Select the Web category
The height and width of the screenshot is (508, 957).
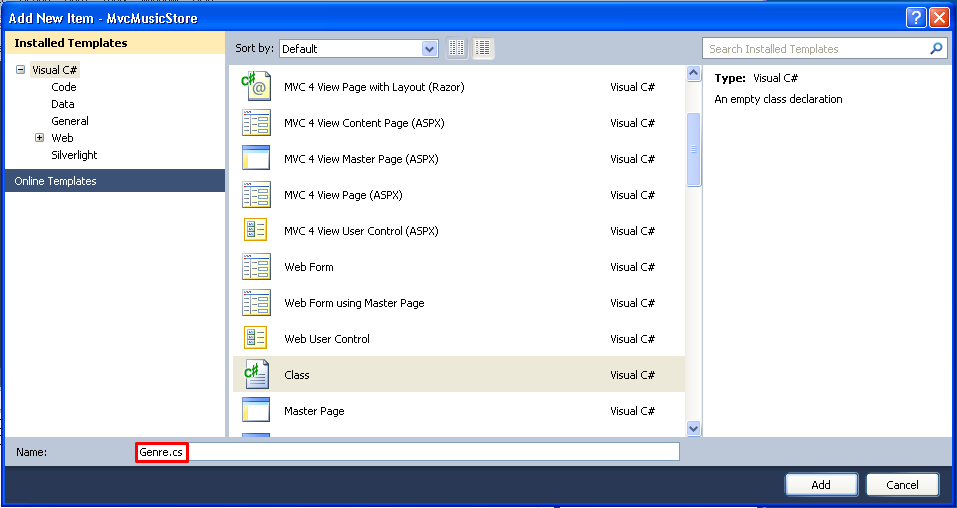pyautogui.click(x=62, y=138)
